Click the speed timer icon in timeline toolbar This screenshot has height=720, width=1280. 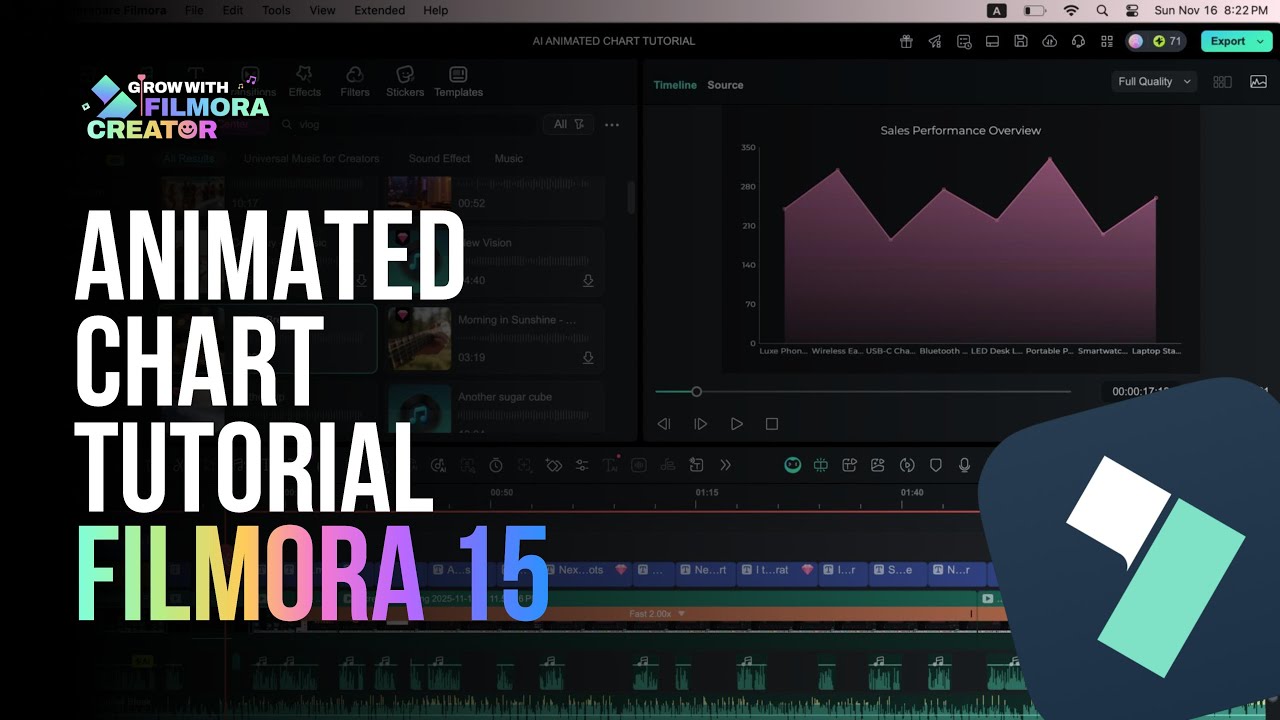[x=496, y=465]
